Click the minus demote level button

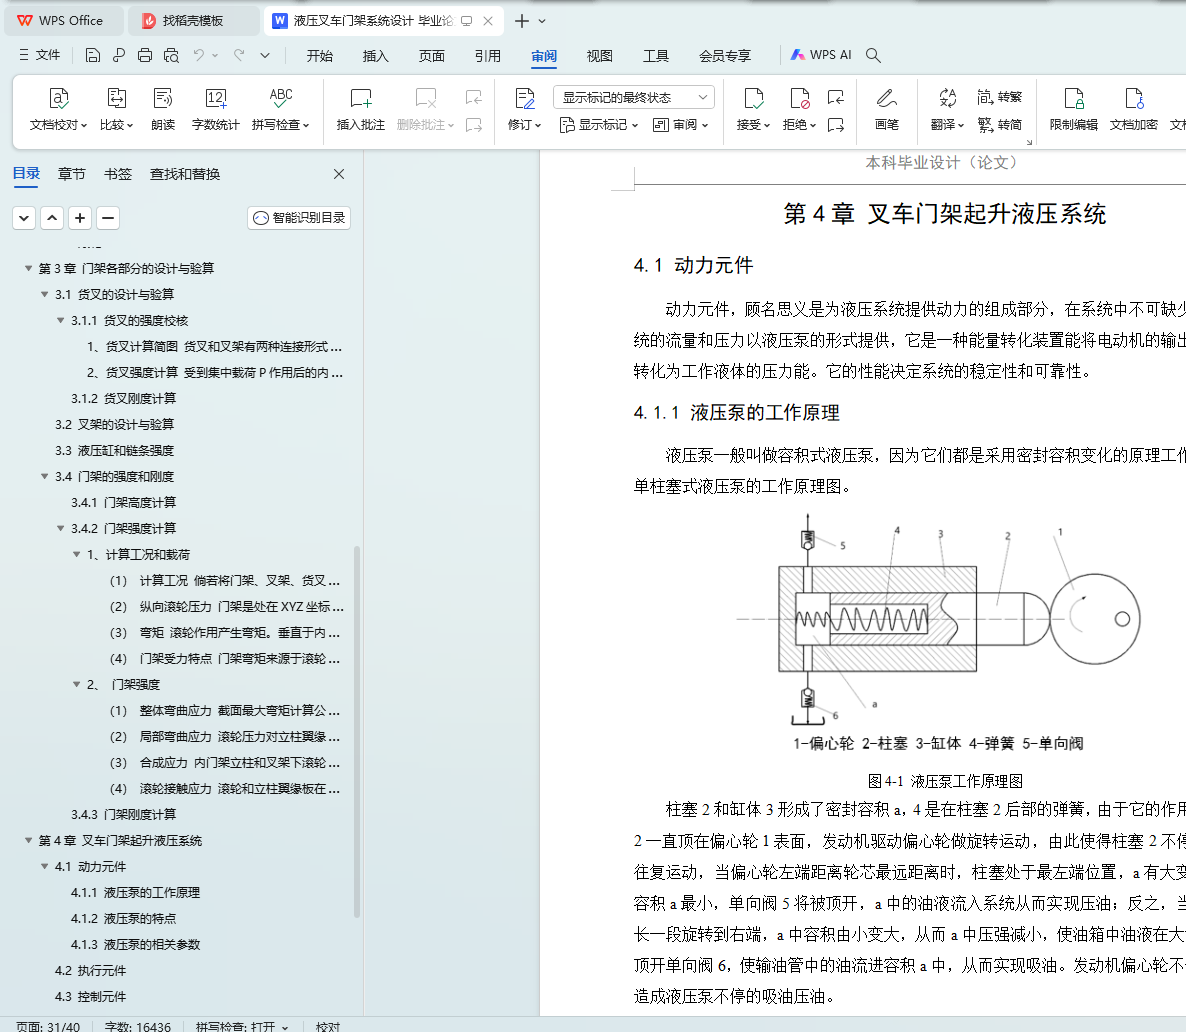point(108,218)
